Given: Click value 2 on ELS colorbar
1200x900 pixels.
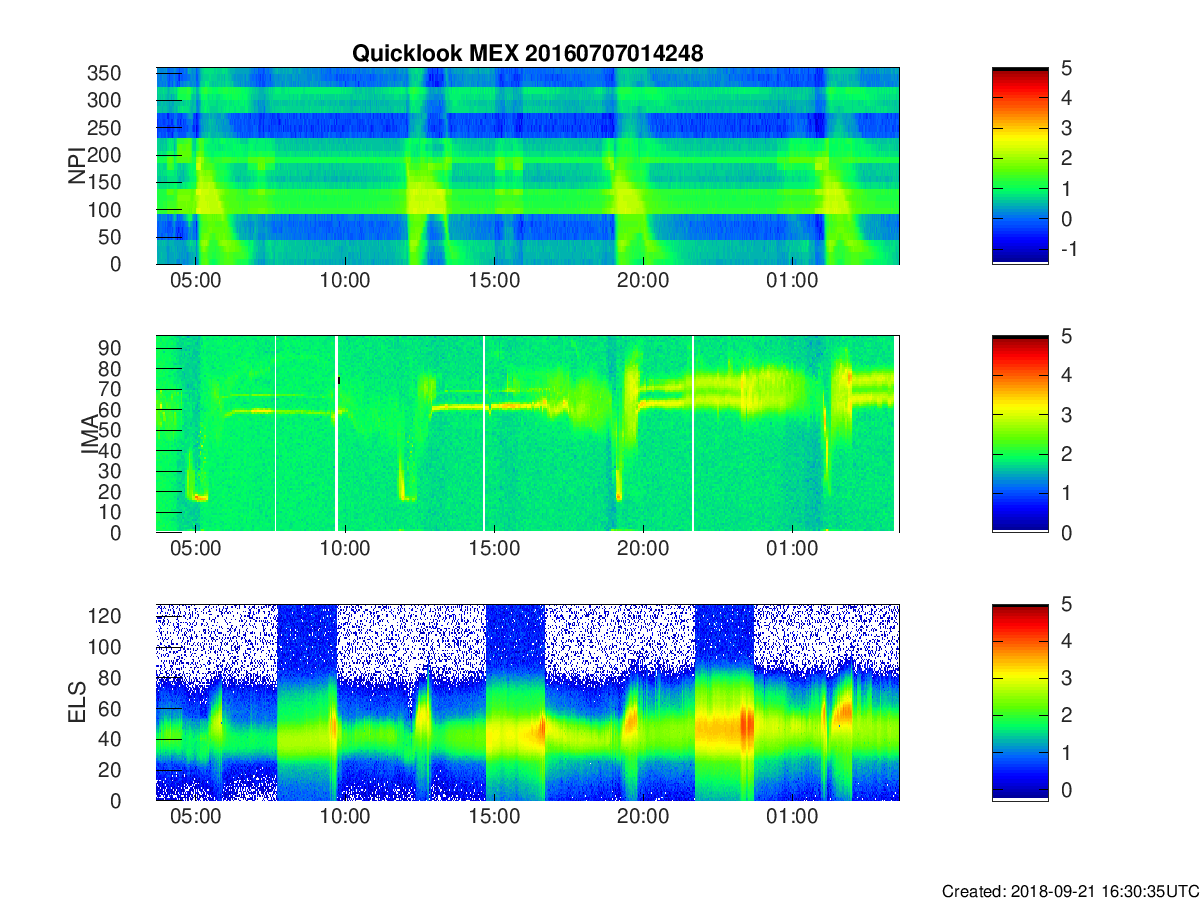Looking at the screenshot, I should (x=1065, y=715).
